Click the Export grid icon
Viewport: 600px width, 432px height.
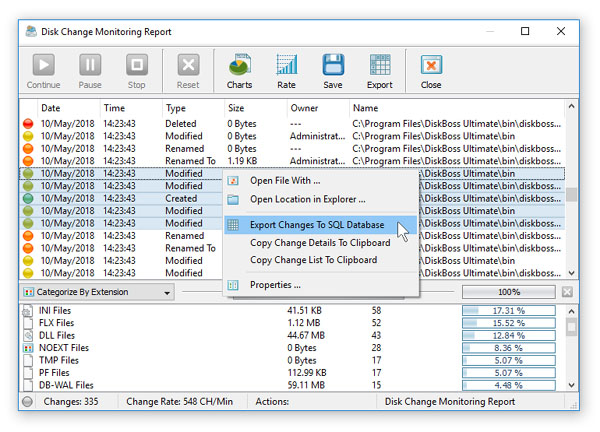[380, 65]
